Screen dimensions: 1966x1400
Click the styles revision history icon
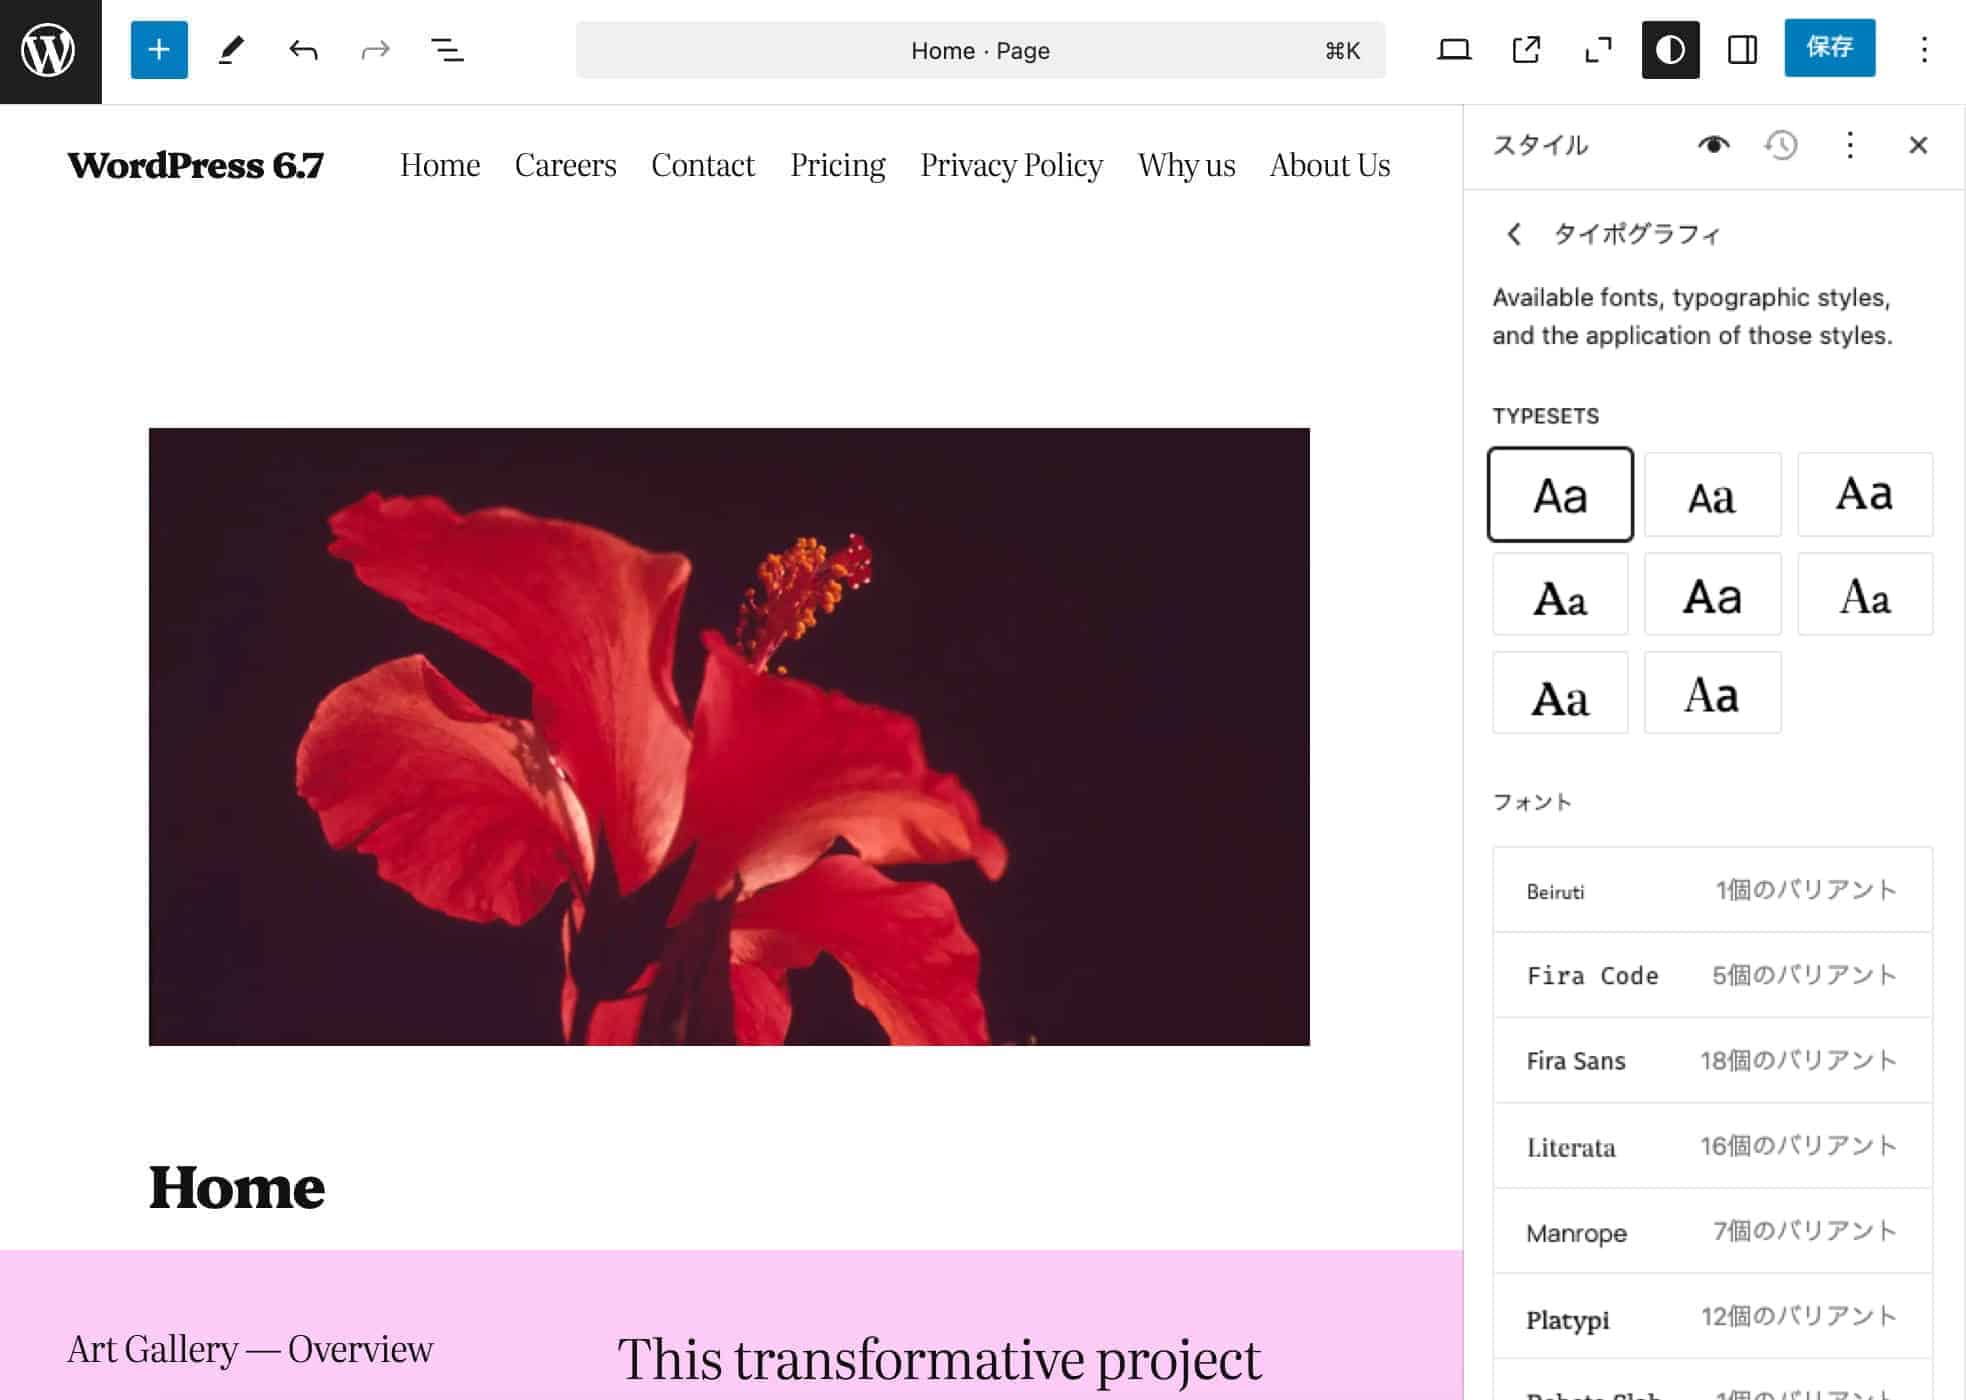coord(1781,144)
